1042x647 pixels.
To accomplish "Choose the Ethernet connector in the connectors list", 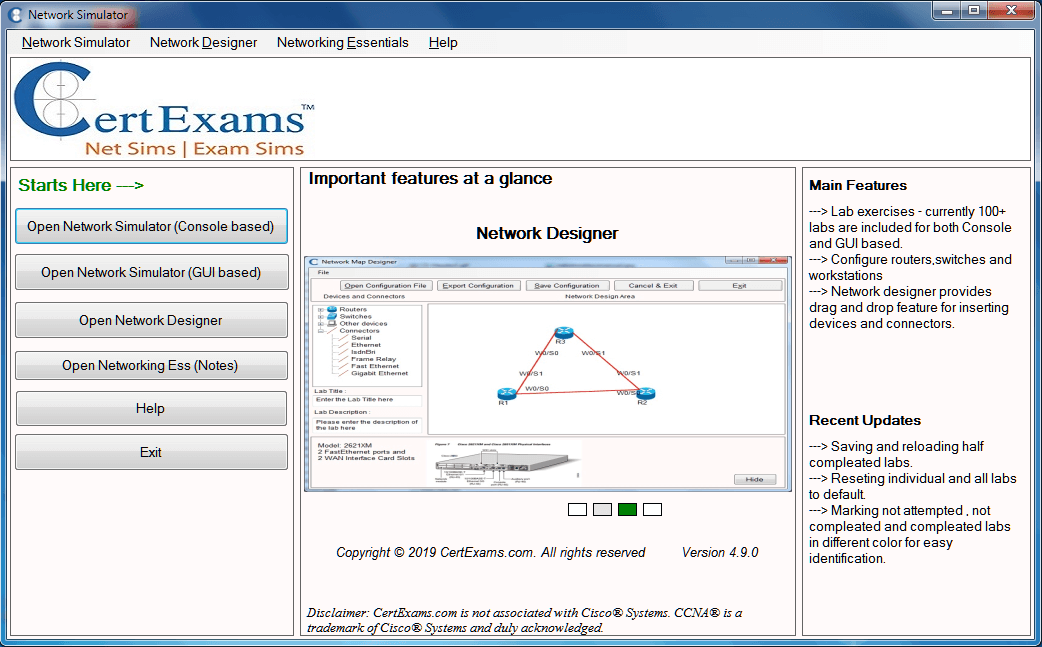I will click(364, 345).
